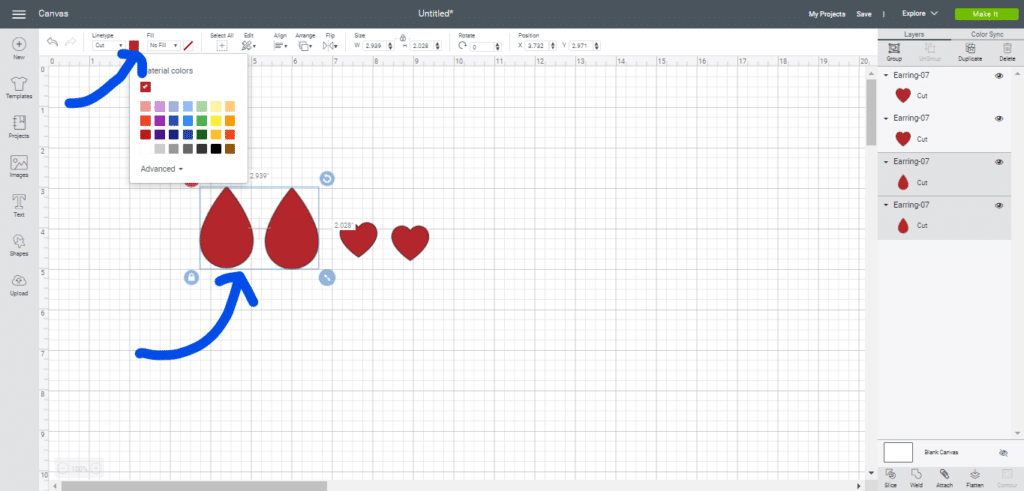Open the Images library

[19, 166]
